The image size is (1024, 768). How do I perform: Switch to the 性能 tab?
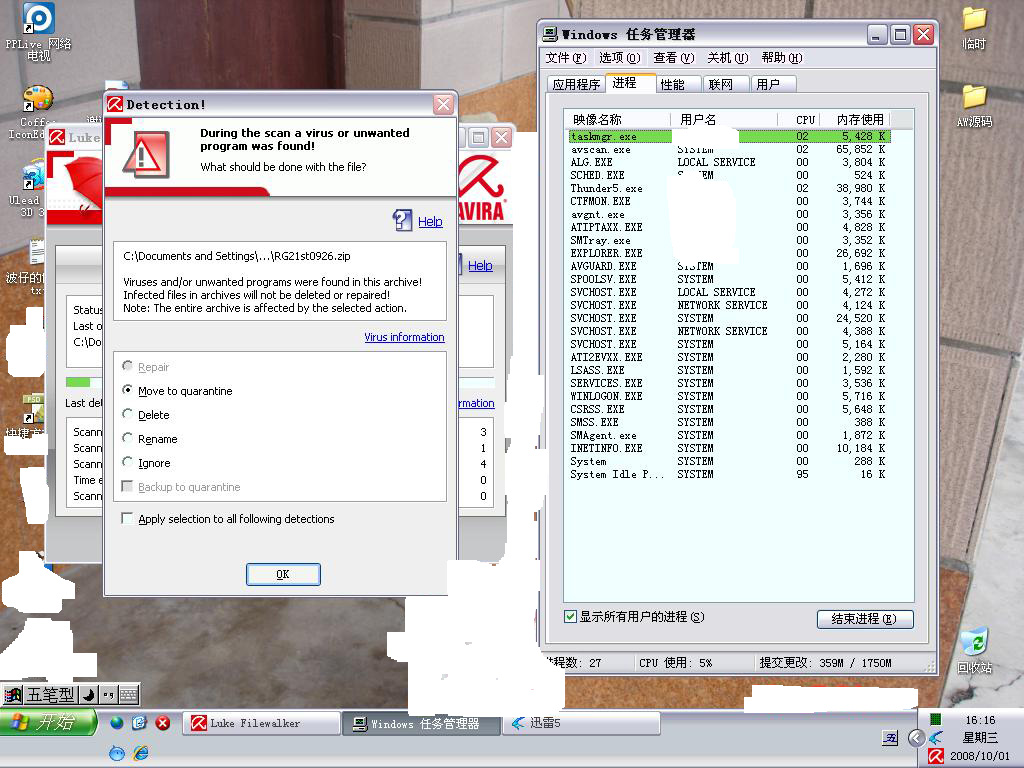tap(673, 84)
